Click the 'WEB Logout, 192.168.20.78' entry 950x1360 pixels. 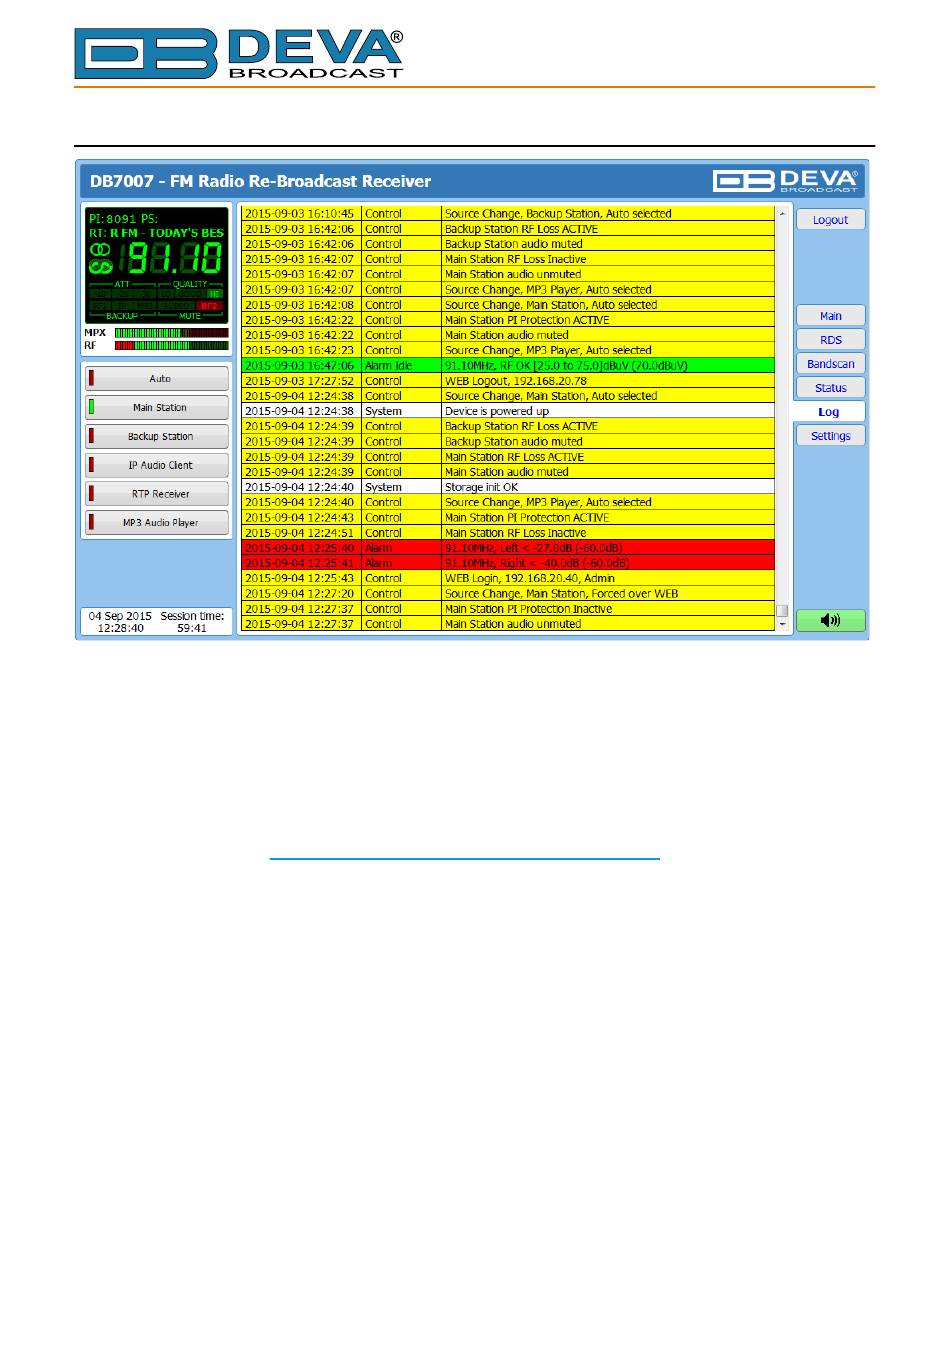pyautogui.click(x=508, y=381)
